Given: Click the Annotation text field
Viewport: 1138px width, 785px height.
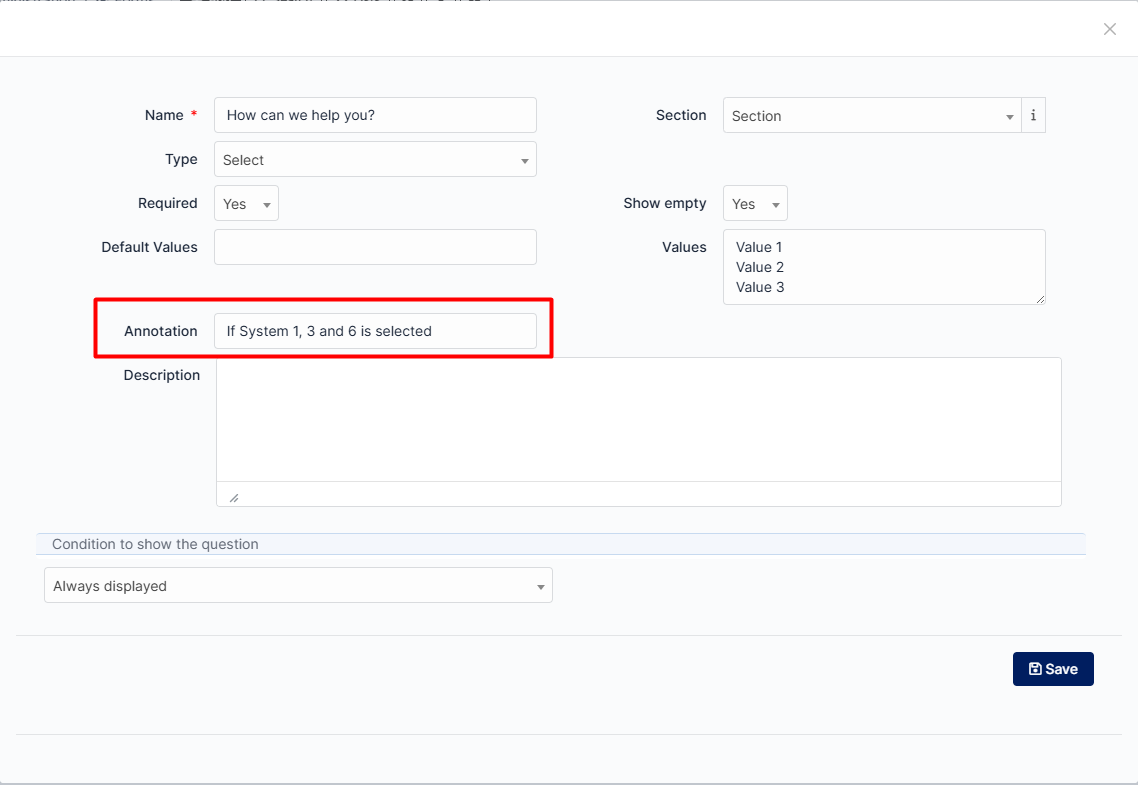Looking at the screenshot, I should [x=375, y=331].
